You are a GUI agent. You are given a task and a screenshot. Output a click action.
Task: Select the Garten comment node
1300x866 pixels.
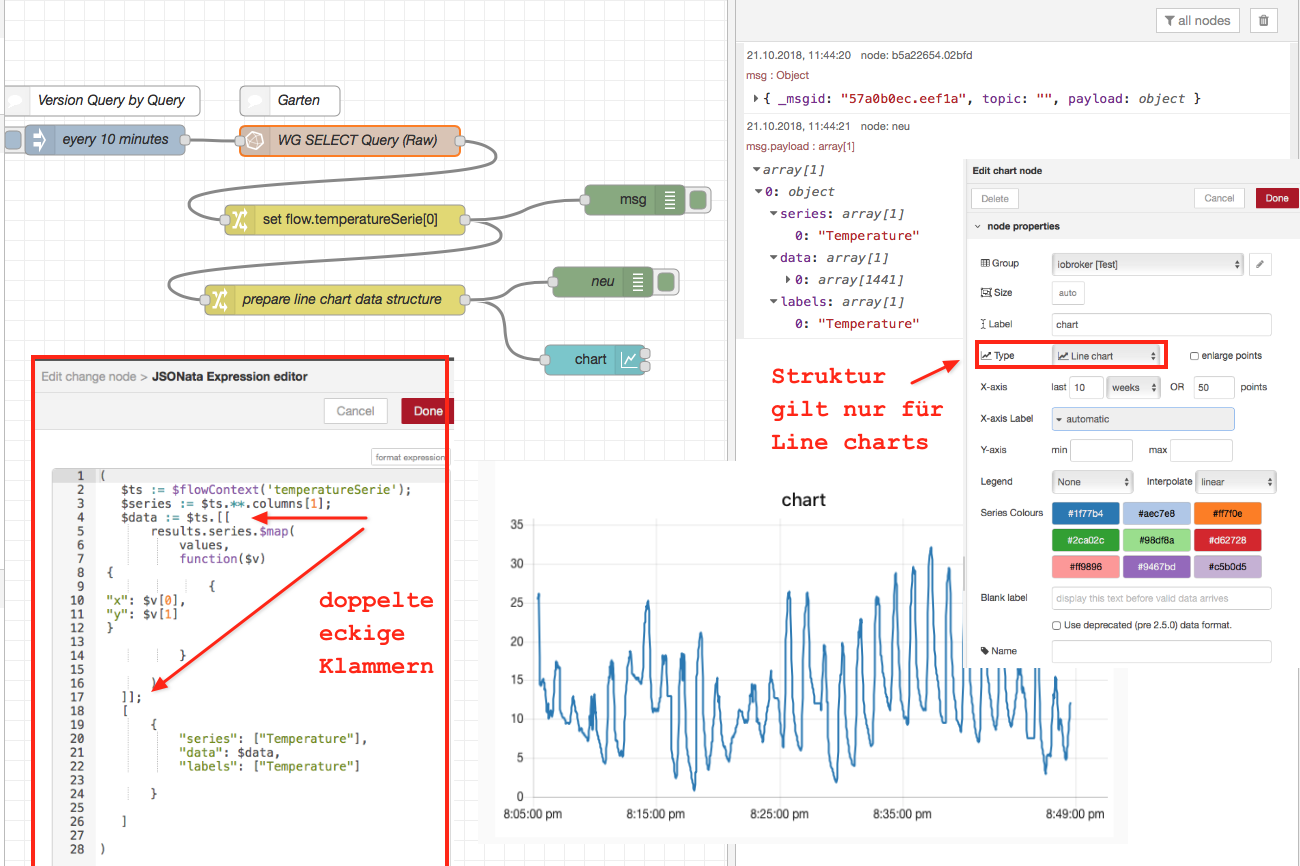pos(290,100)
